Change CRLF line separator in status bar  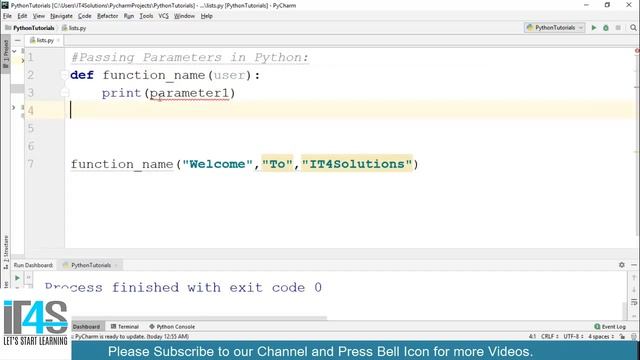point(549,337)
